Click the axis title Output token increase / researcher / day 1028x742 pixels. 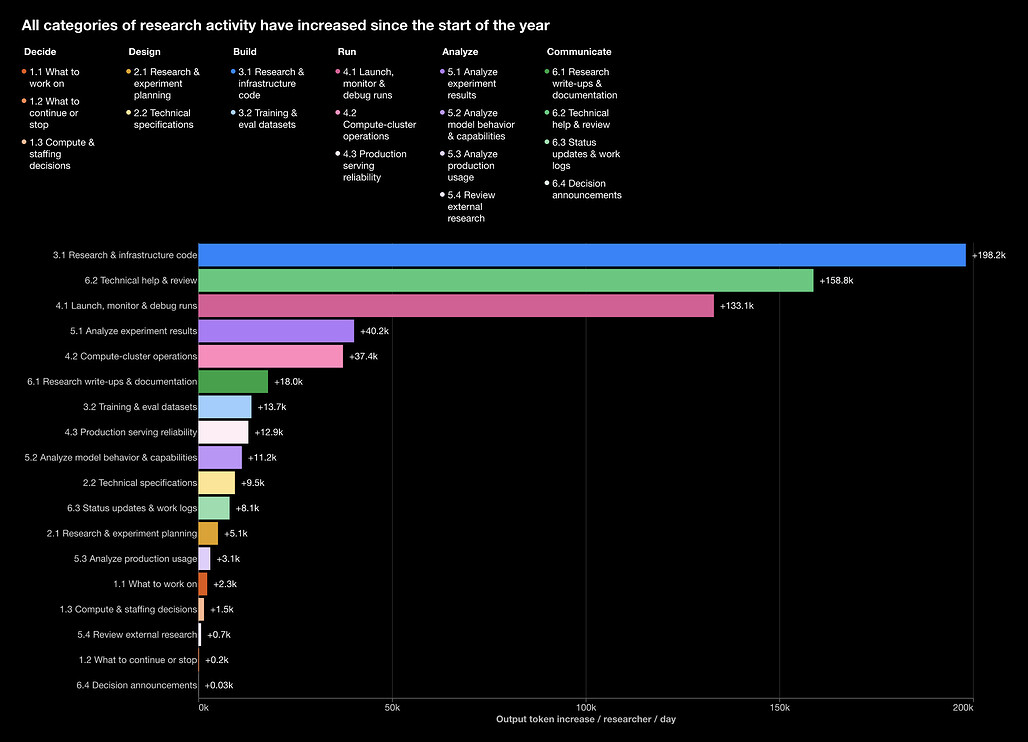point(586,719)
